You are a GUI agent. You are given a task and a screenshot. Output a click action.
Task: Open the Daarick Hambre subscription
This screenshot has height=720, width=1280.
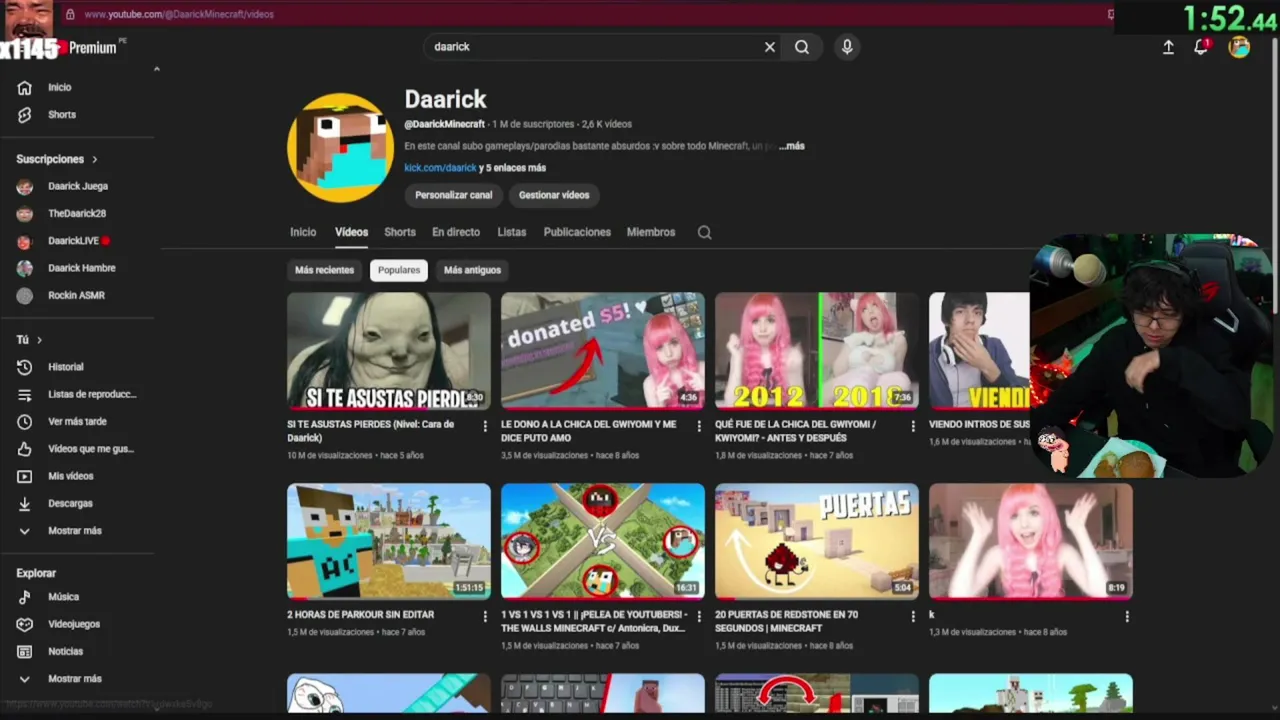pos(81,268)
